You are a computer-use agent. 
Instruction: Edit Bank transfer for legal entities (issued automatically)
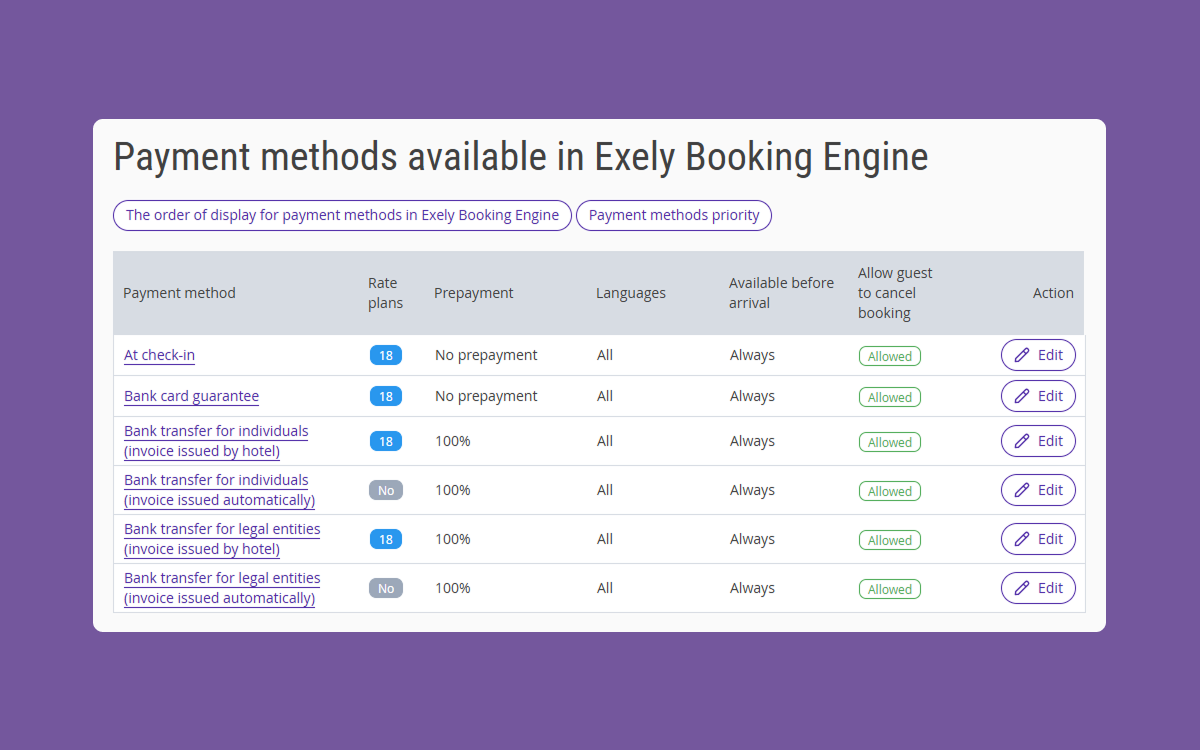pyautogui.click(x=1038, y=588)
